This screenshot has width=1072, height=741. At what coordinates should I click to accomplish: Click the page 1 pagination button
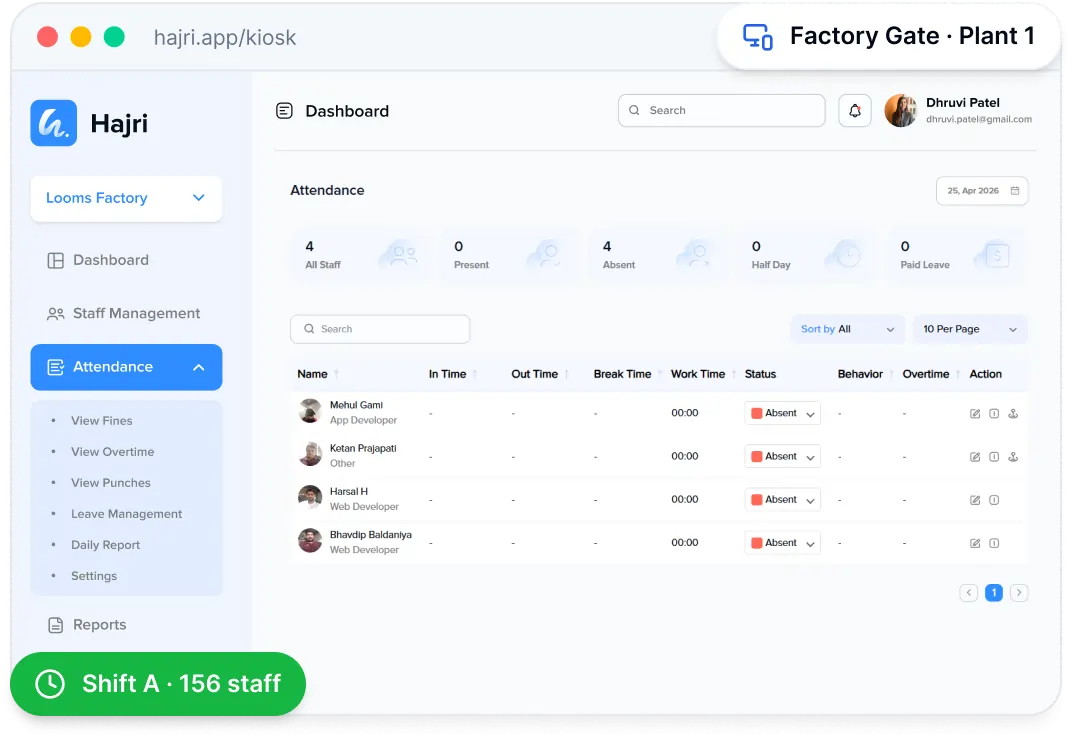click(x=993, y=593)
